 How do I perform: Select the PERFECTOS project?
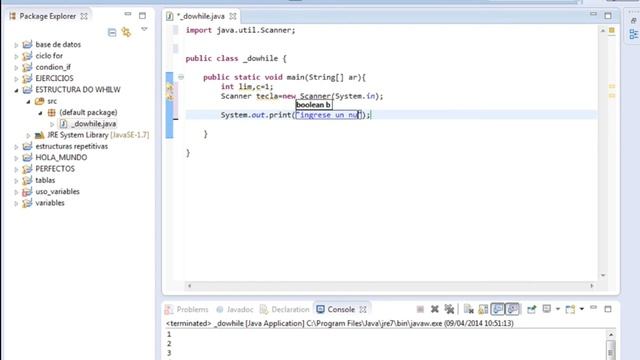[55, 169]
